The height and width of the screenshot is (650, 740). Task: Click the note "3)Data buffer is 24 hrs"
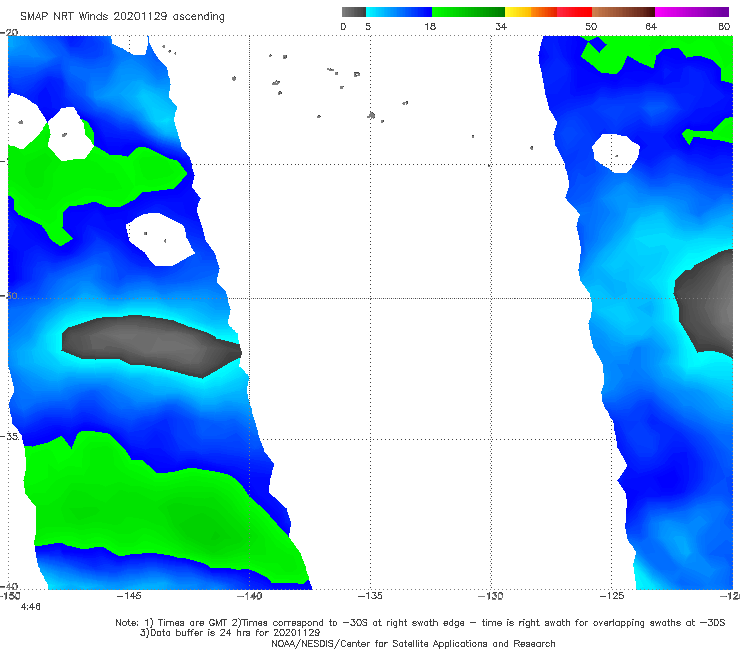point(230,633)
